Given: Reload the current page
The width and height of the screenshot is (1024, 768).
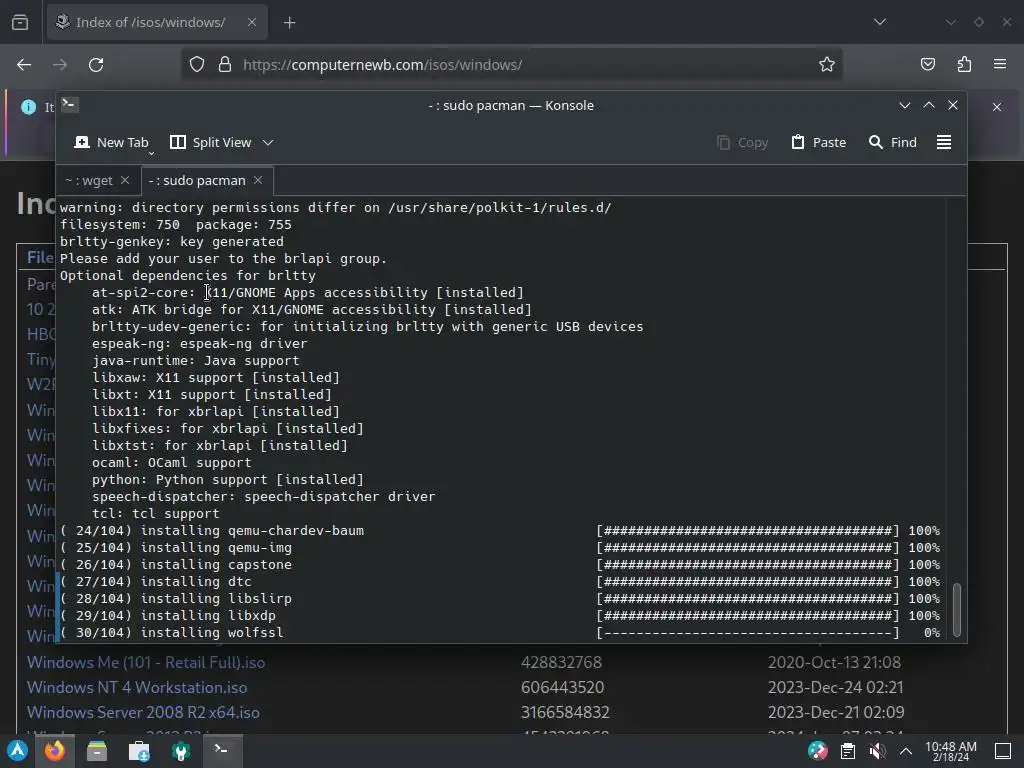Looking at the screenshot, I should click(x=96, y=65).
